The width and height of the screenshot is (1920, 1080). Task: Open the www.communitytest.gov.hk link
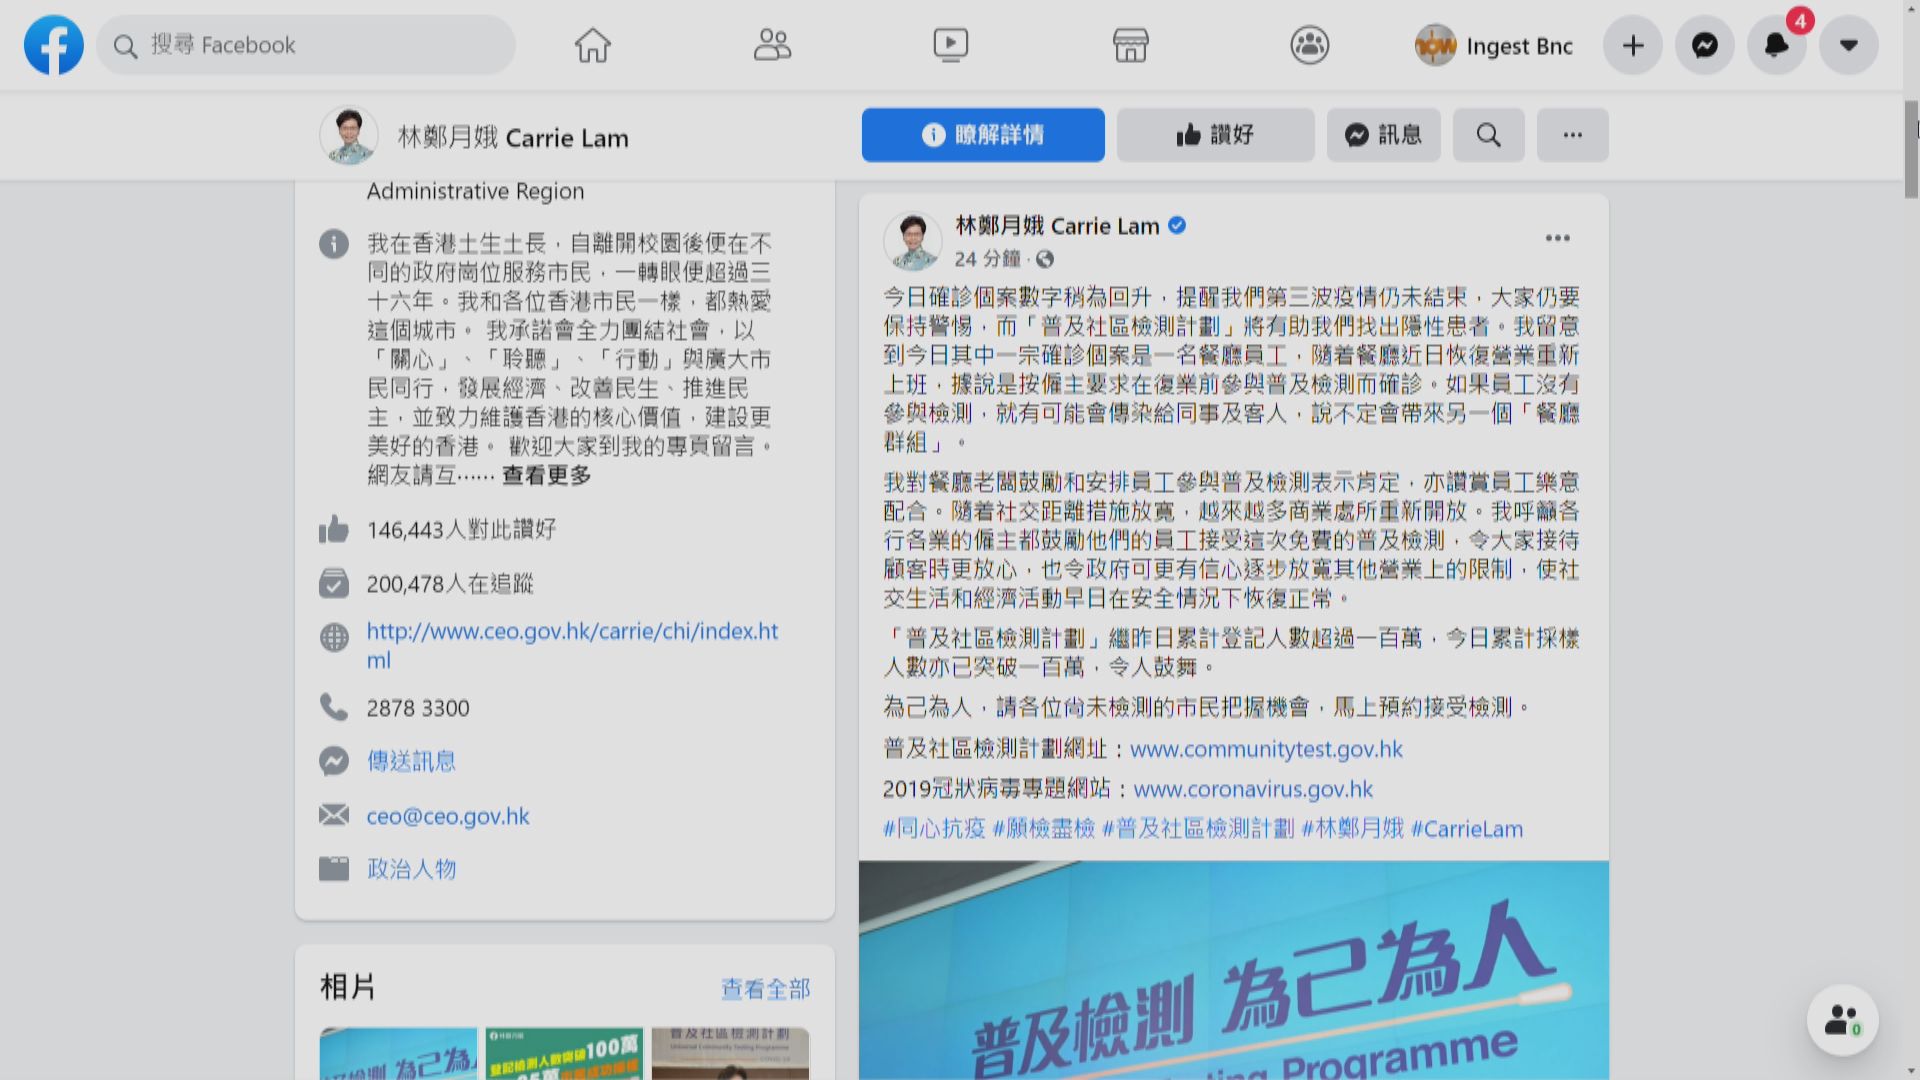(1266, 749)
